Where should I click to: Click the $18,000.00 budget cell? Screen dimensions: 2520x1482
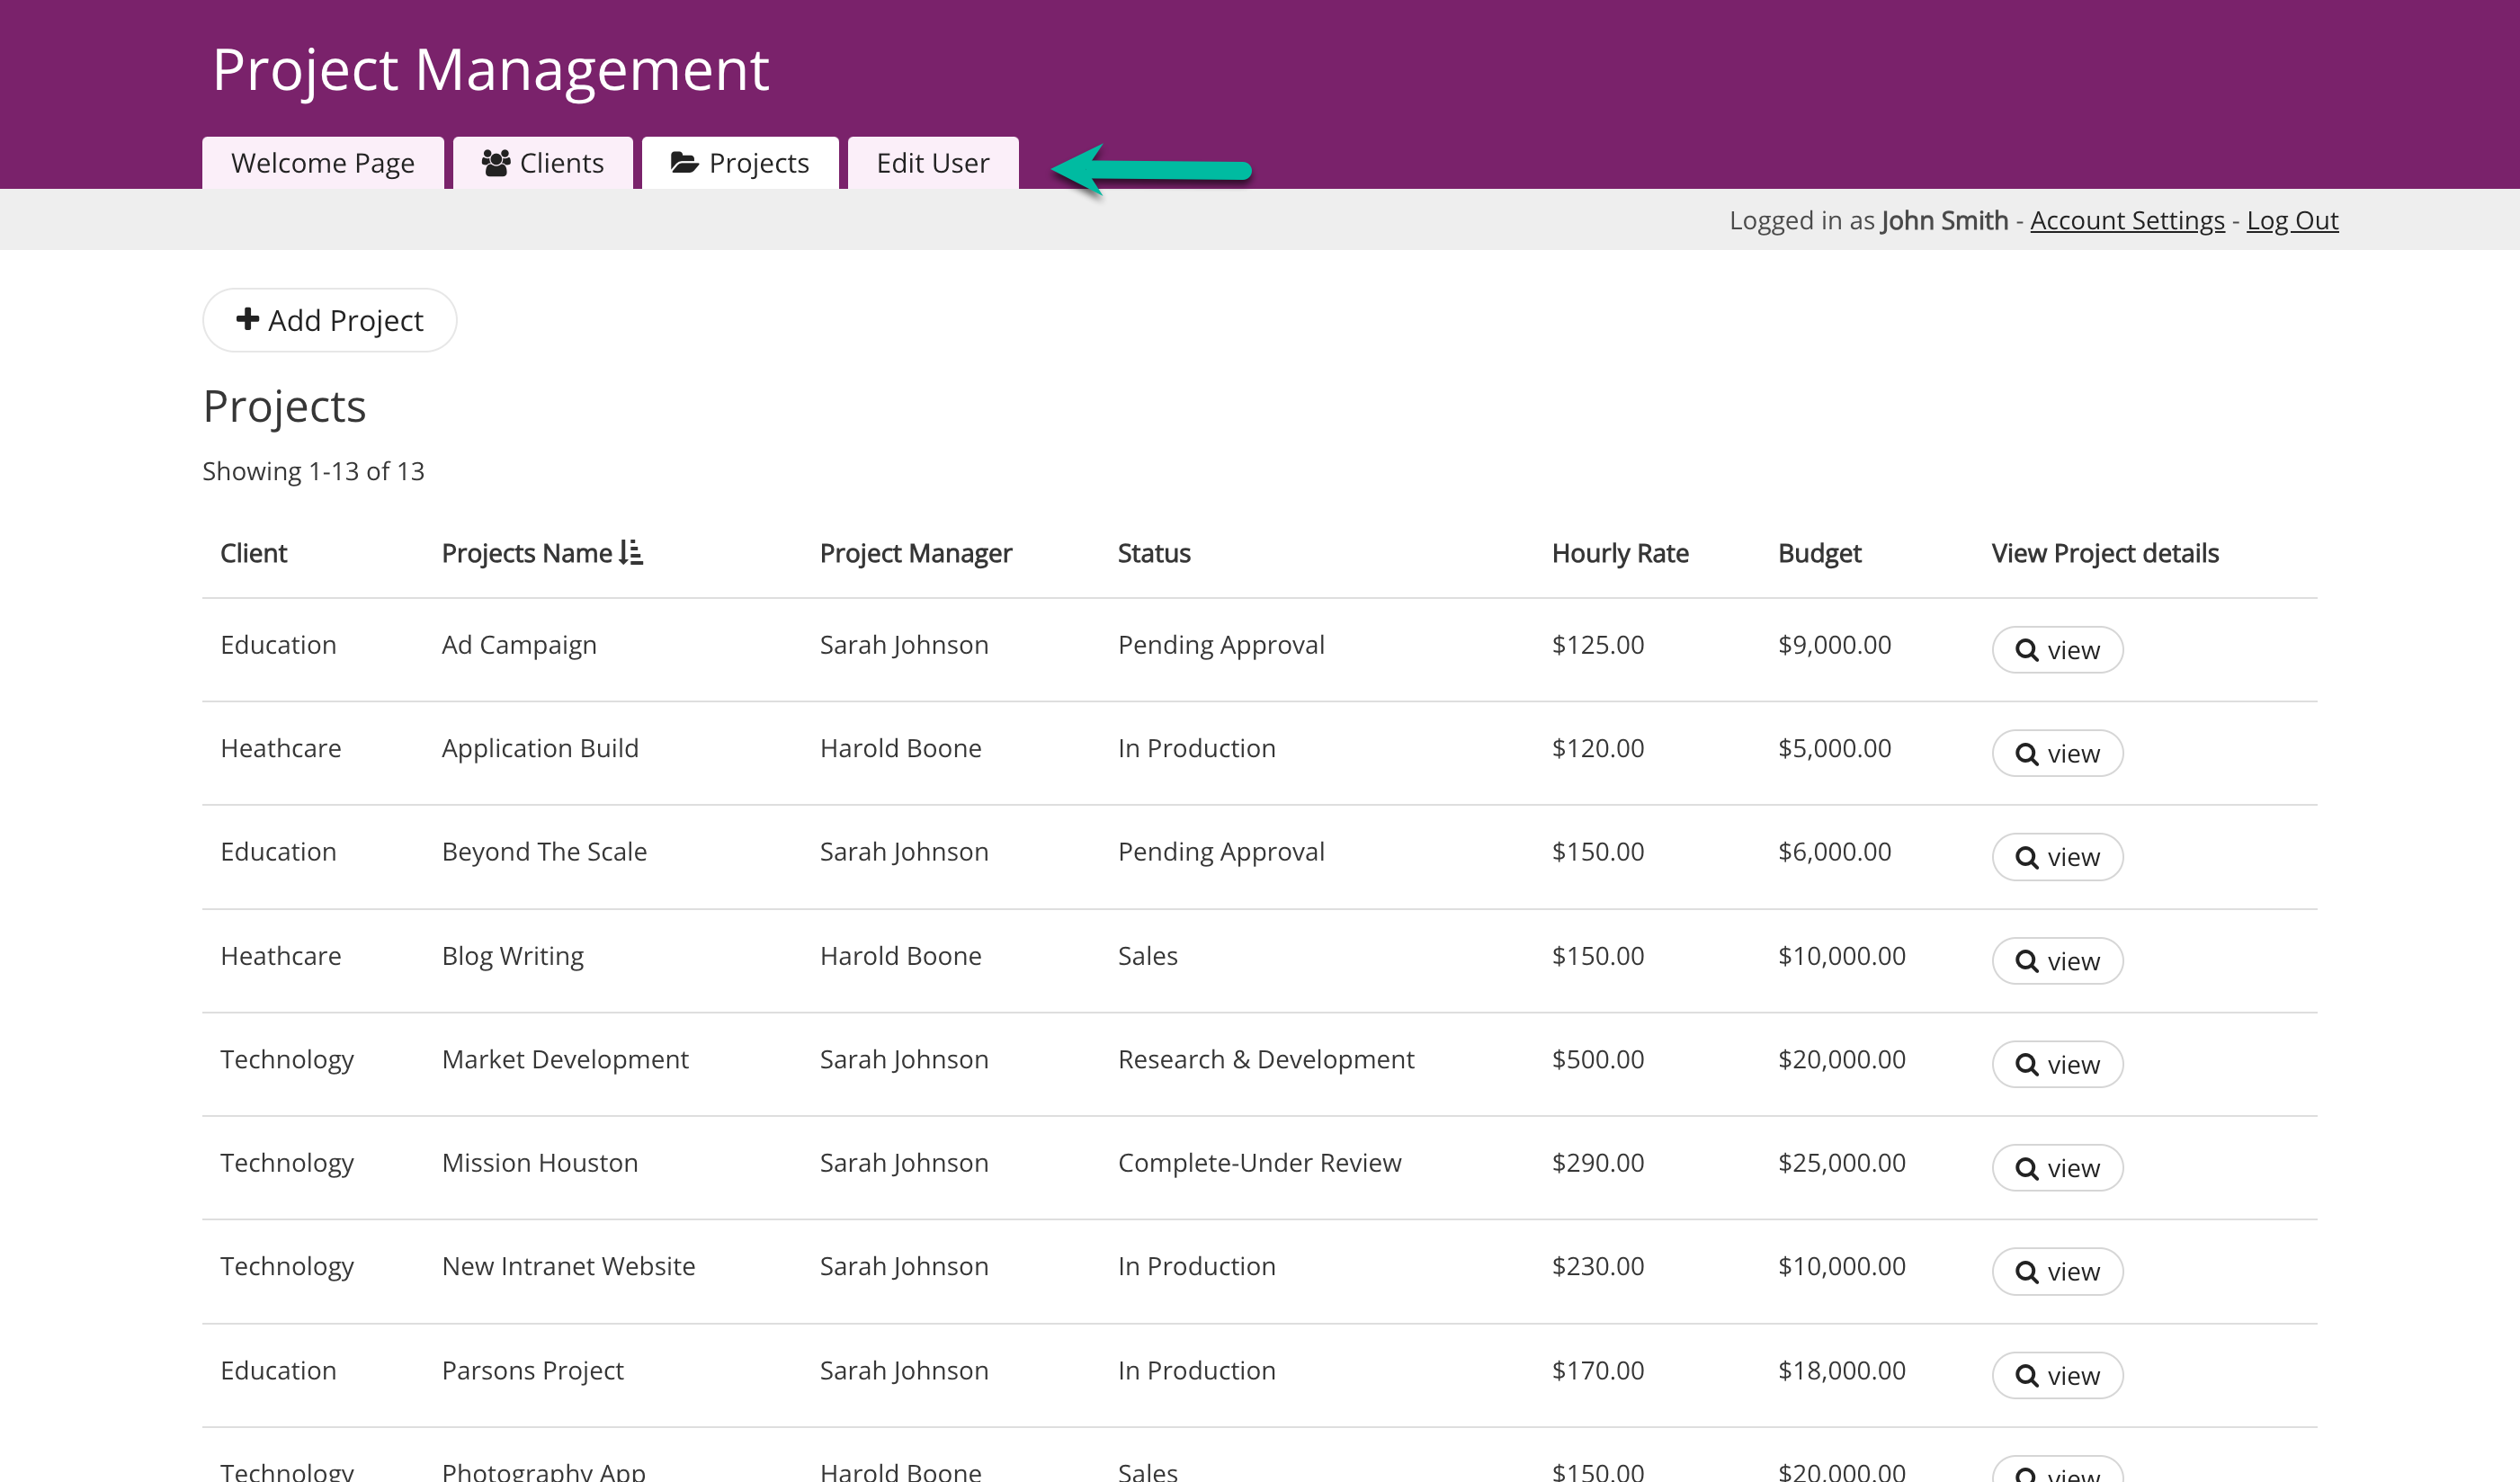[x=1841, y=1370]
